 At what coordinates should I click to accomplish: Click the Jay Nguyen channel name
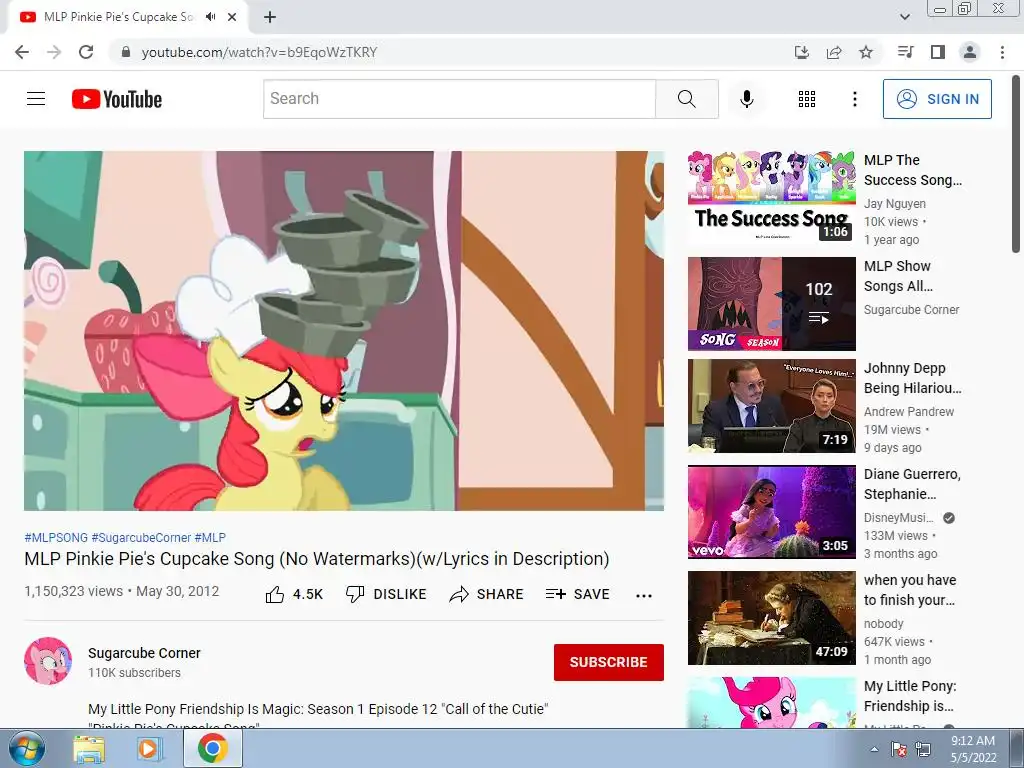tap(895, 204)
